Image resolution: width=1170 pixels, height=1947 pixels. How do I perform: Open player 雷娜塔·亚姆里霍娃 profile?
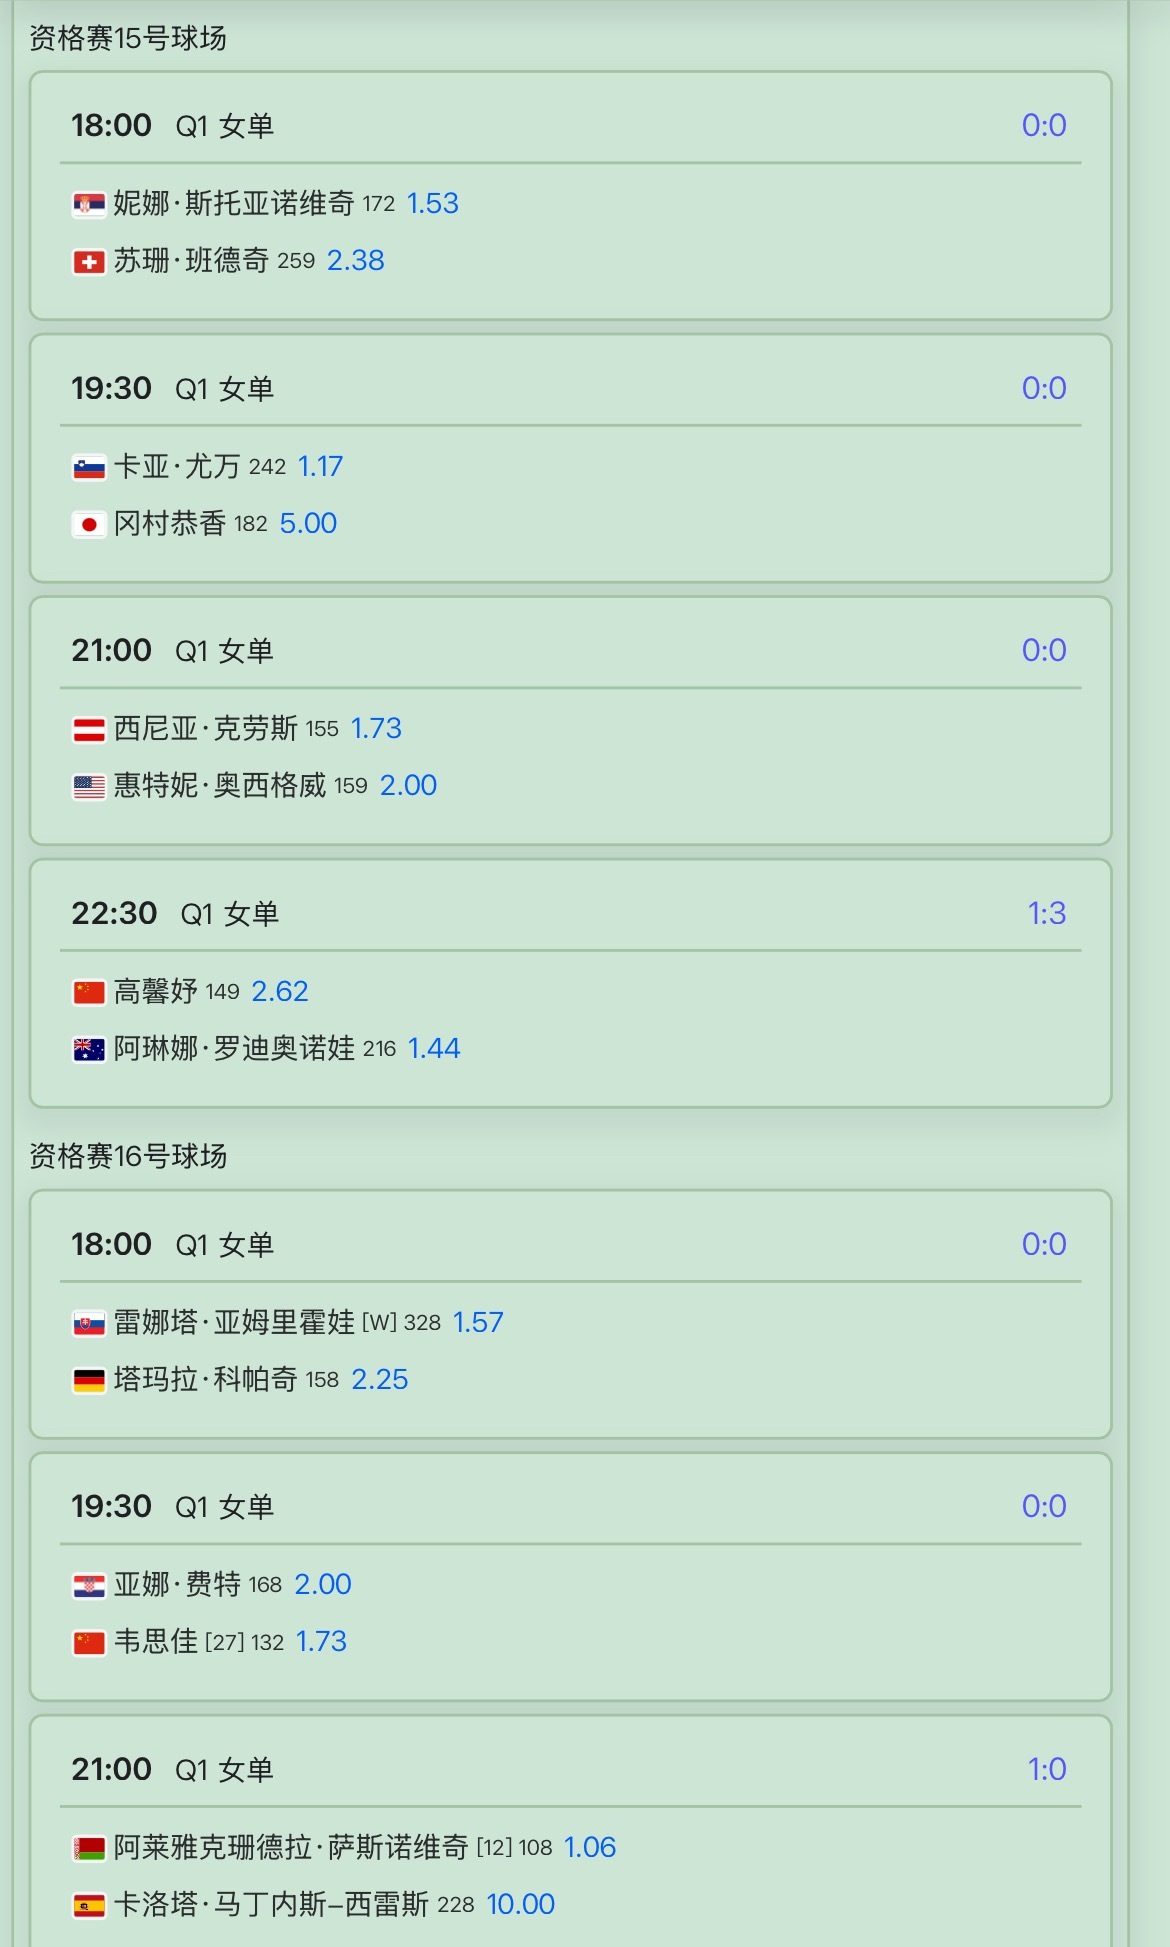tap(234, 1323)
